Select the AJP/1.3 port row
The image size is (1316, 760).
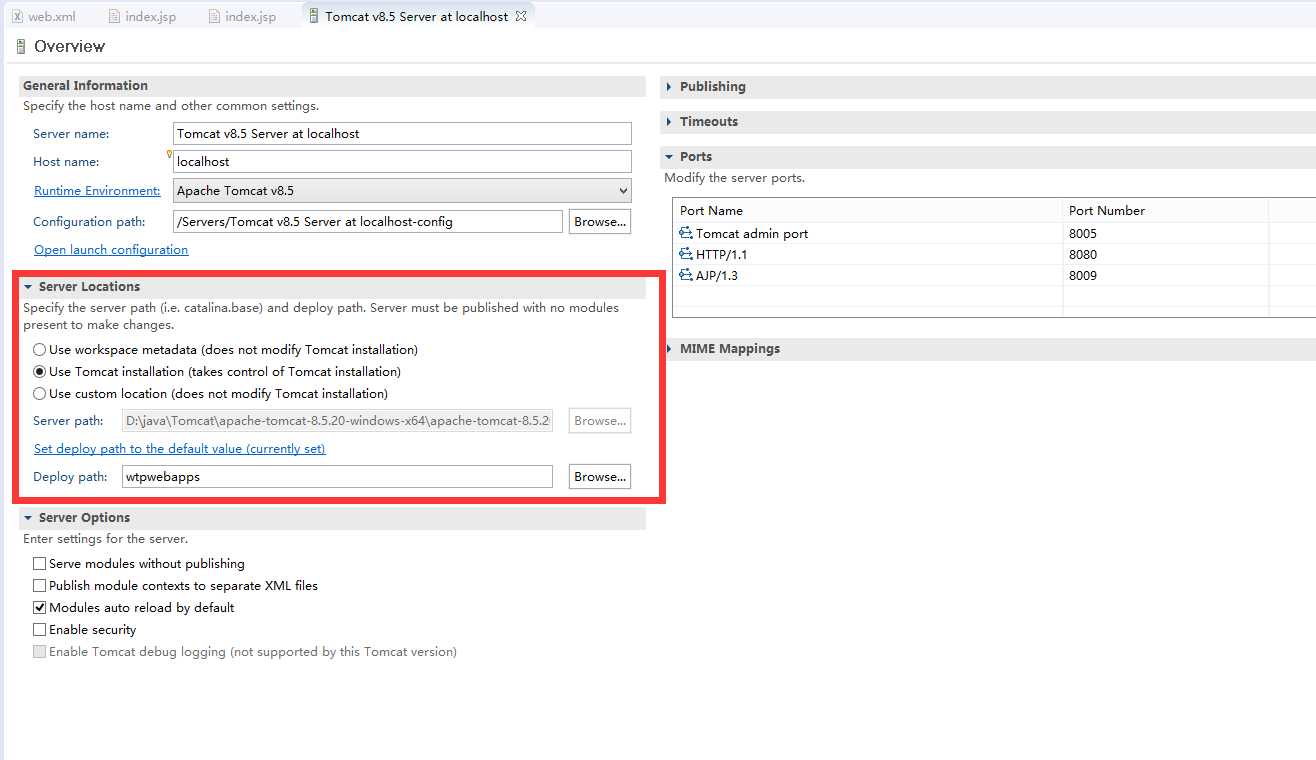pos(995,275)
